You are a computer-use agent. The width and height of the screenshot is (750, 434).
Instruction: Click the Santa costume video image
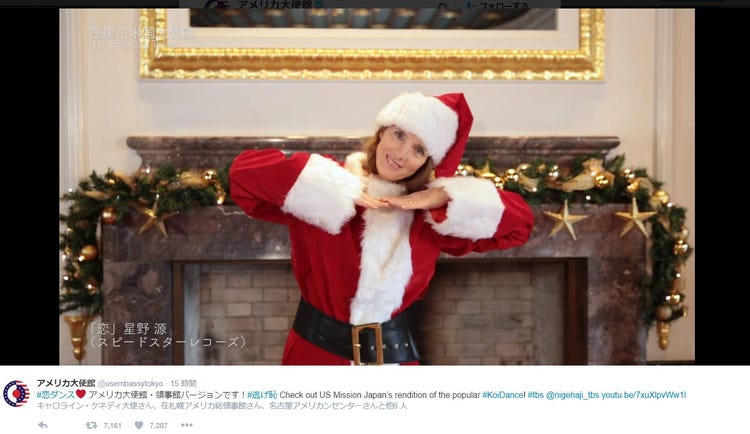tap(377, 187)
